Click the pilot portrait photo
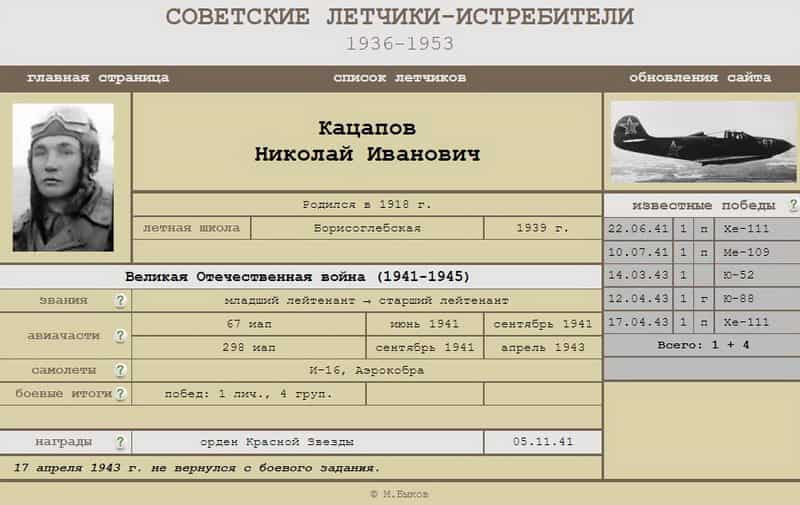 tap(63, 177)
